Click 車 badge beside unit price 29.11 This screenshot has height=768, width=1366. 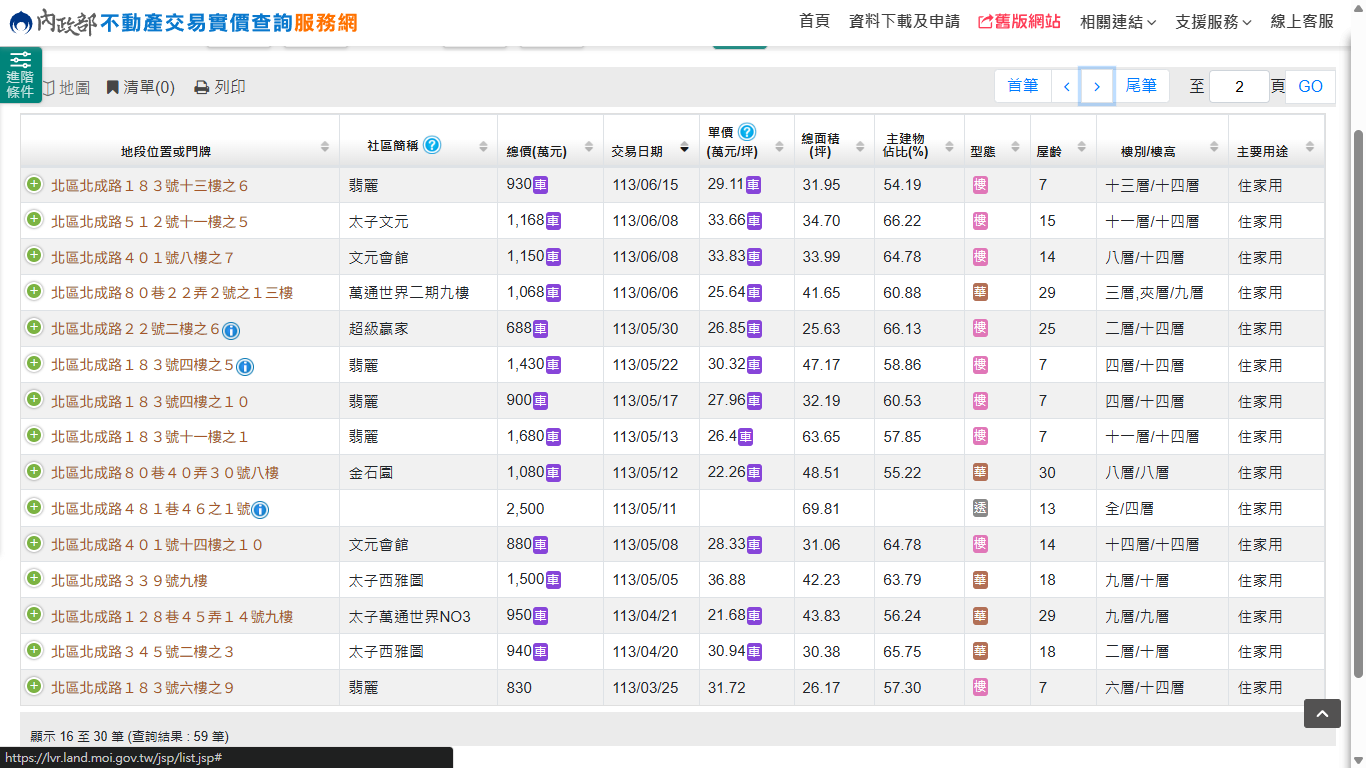(754, 185)
